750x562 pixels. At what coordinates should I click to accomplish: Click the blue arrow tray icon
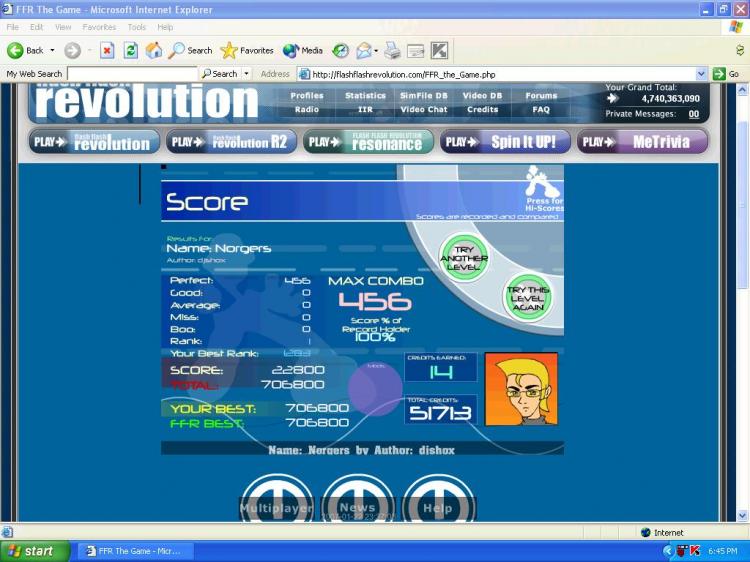click(x=669, y=551)
